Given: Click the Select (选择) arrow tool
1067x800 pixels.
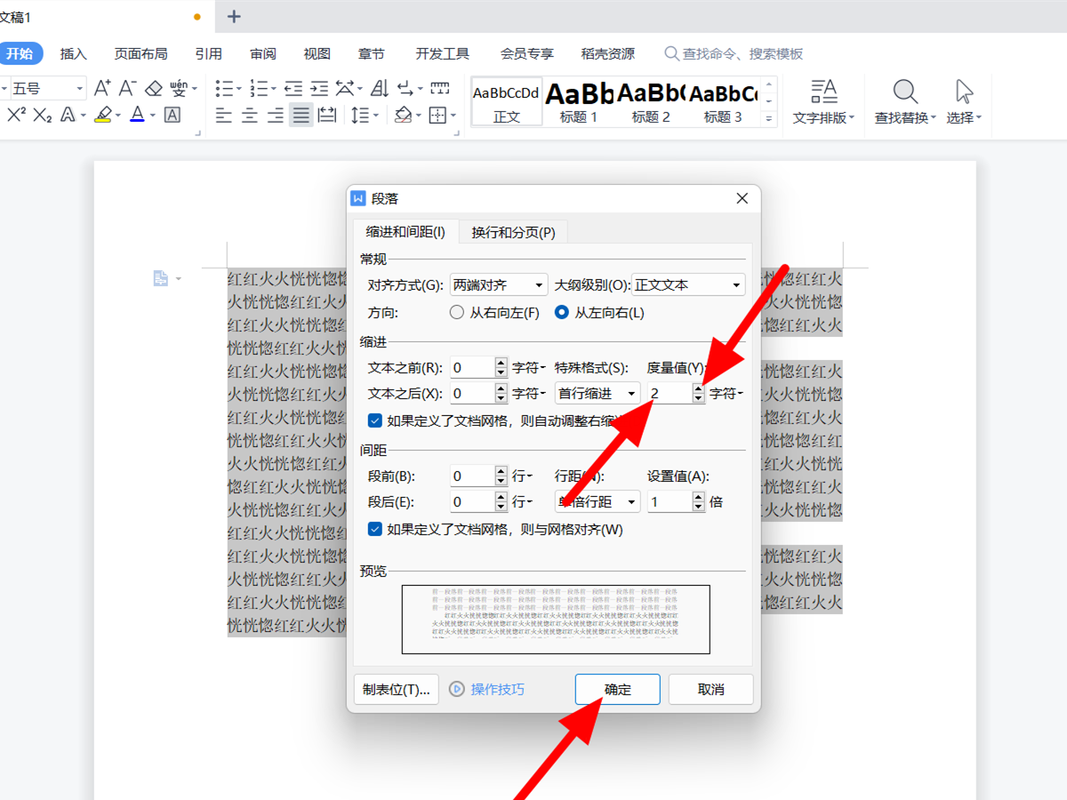Looking at the screenshot, I should click(964, 102).
